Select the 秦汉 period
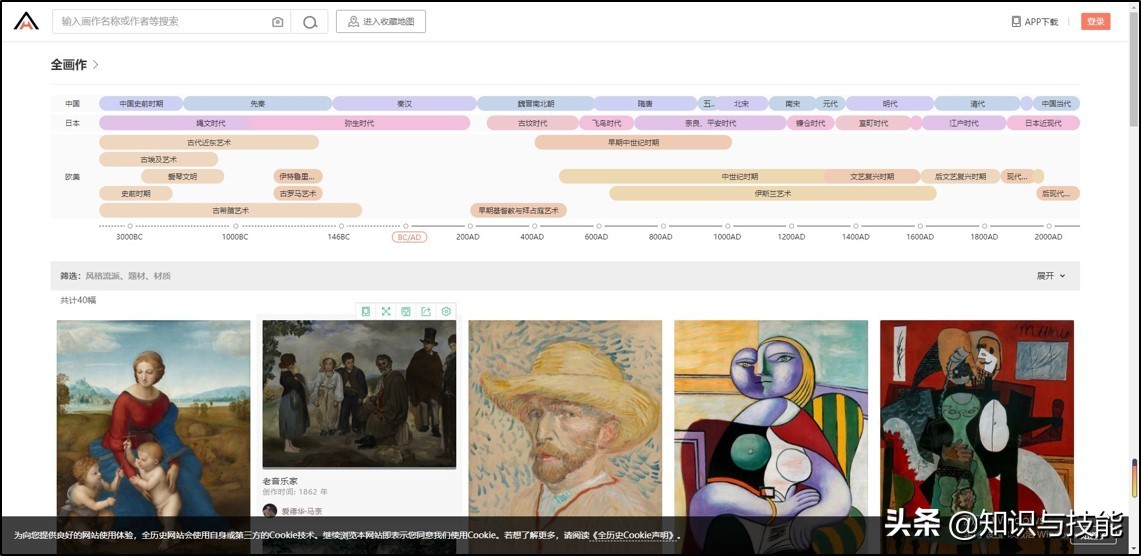Image resolution: width=1141 pixels, height=556 pixels. [405, 104]
